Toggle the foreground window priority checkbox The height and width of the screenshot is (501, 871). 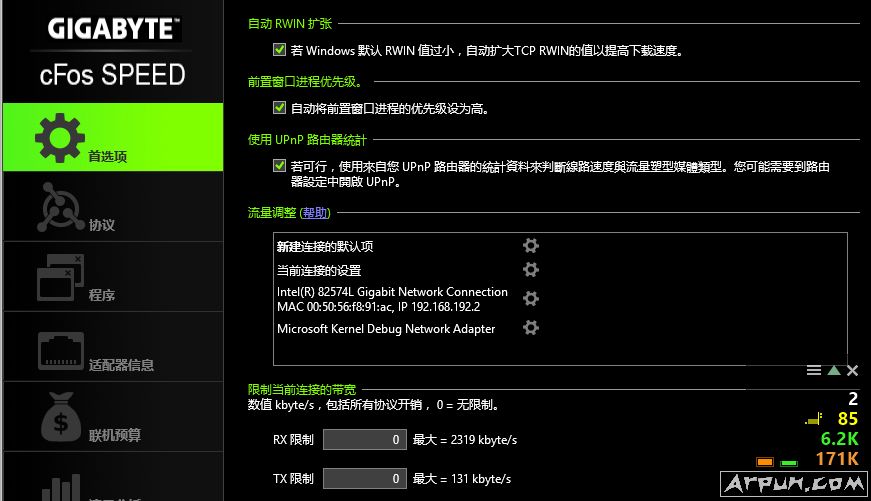[x=279, y=108]
